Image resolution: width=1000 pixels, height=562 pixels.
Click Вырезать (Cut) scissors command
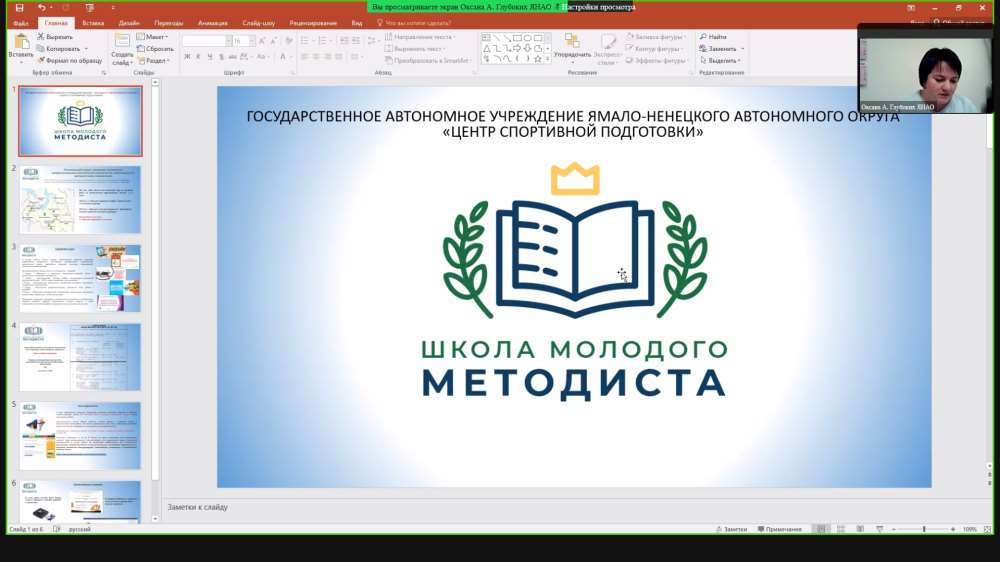55,37
